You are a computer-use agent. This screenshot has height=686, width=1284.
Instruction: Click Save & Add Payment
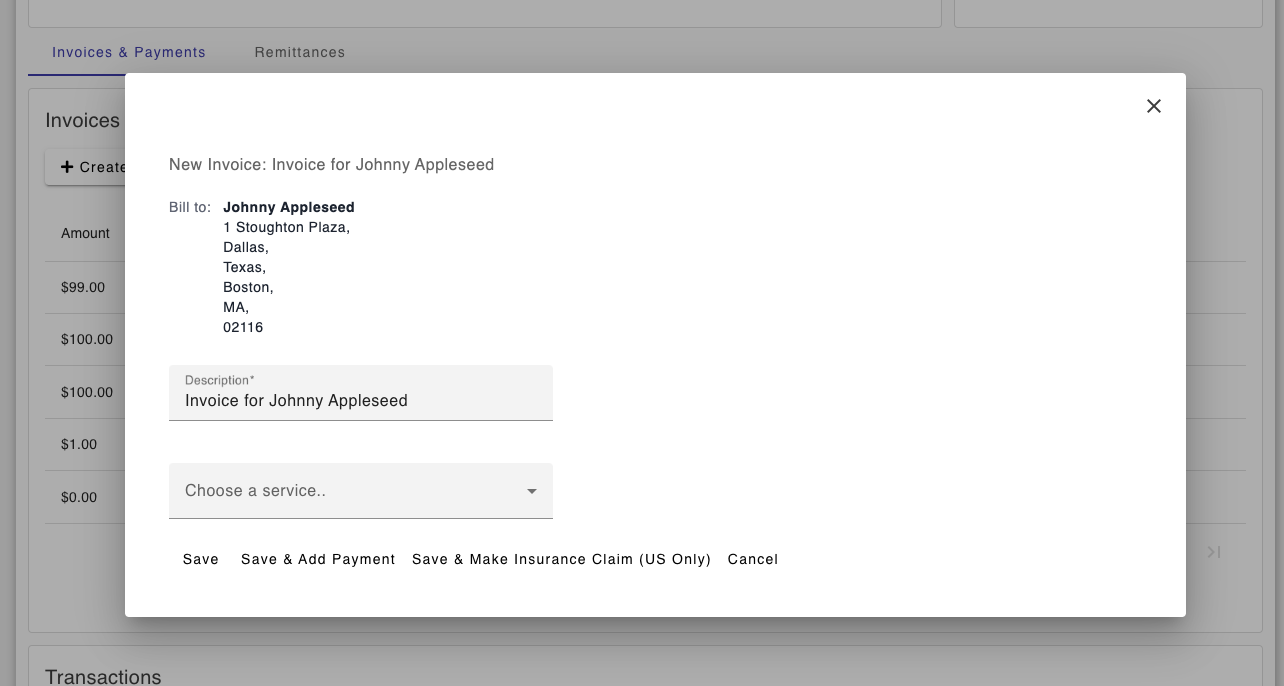click(x=317, y=559)
